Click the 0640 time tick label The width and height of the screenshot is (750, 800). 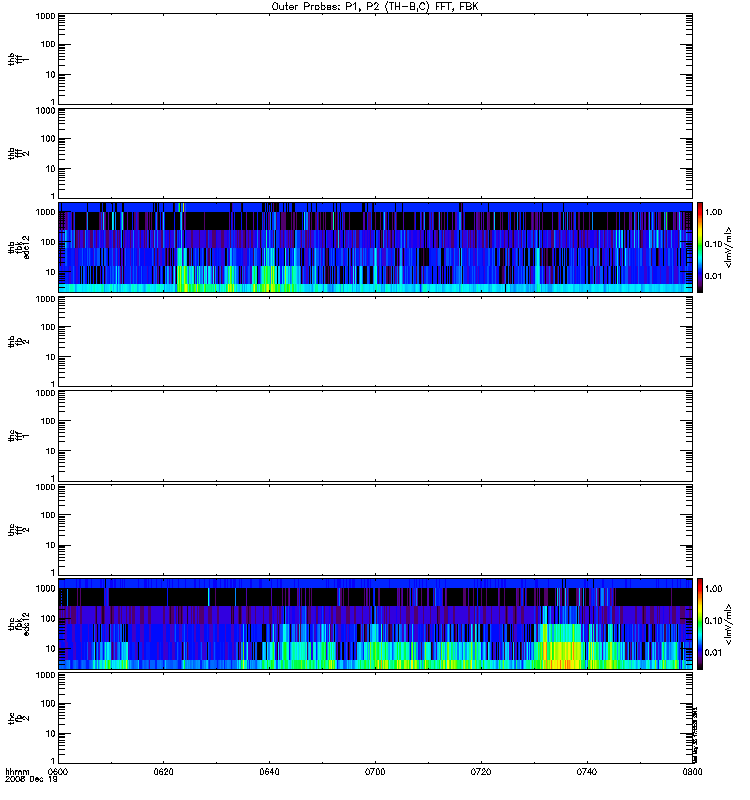tap(269, 771)
